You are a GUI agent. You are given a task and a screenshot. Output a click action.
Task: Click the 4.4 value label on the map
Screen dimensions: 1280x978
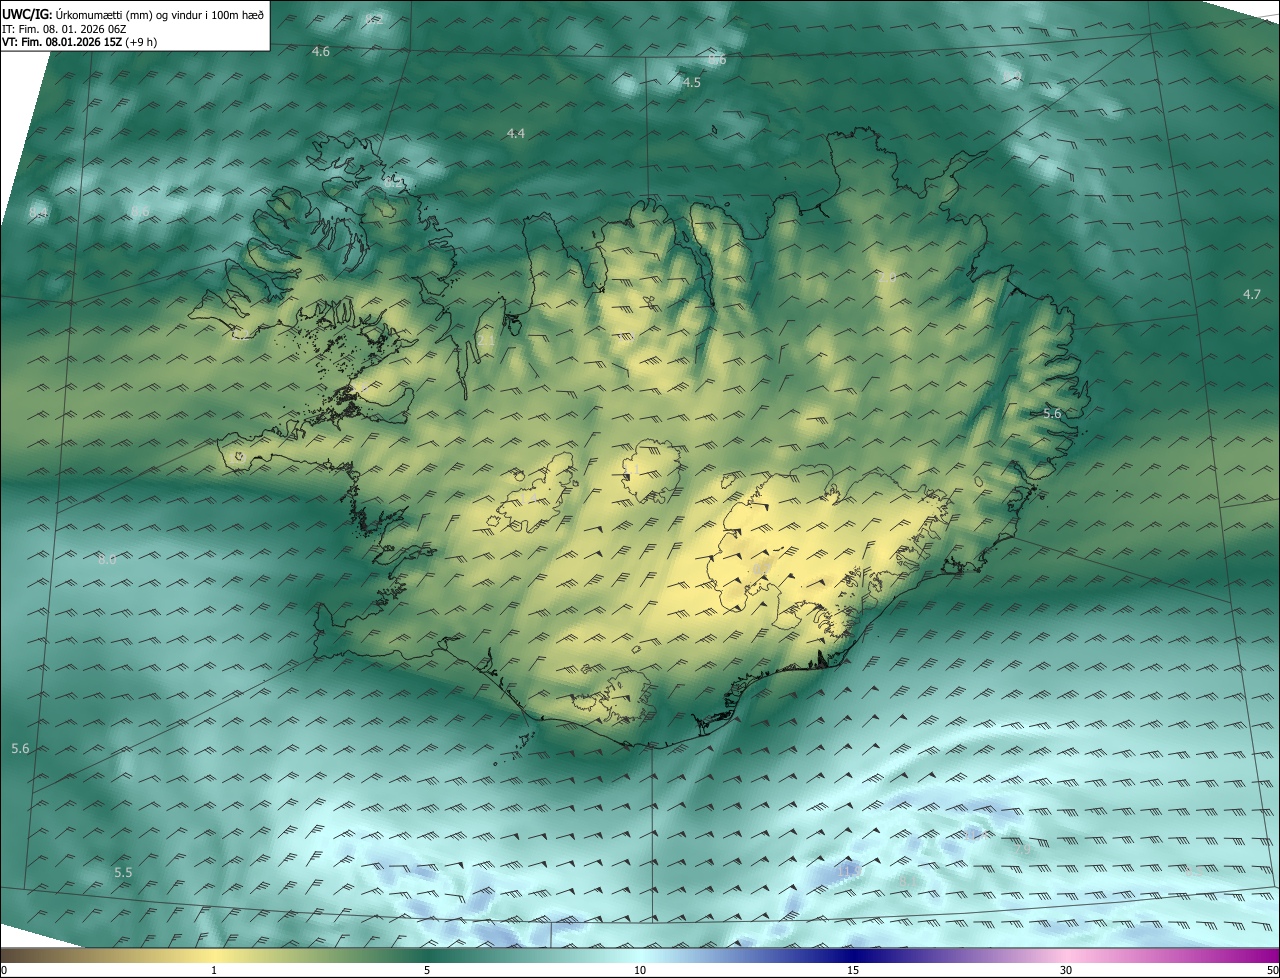tap(516, 133)
